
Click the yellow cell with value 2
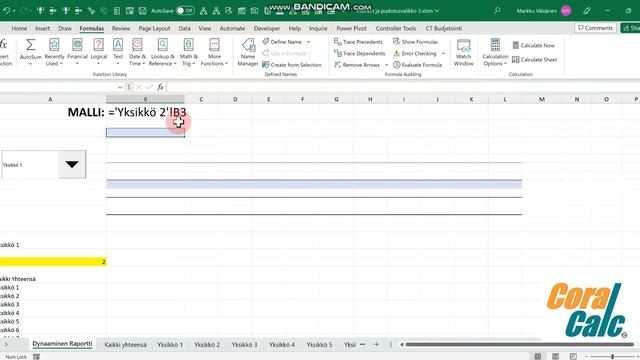click(x=53, y=262)
